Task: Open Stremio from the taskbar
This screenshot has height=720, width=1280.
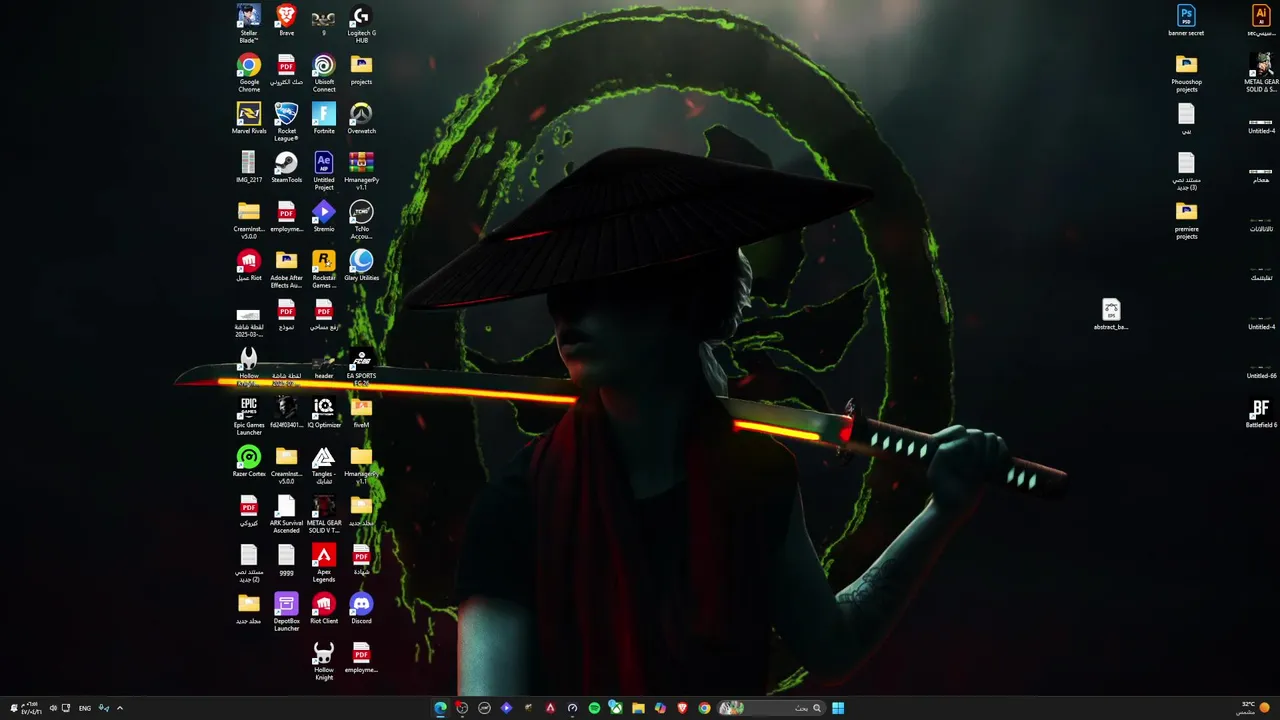Action: (506, 708)
